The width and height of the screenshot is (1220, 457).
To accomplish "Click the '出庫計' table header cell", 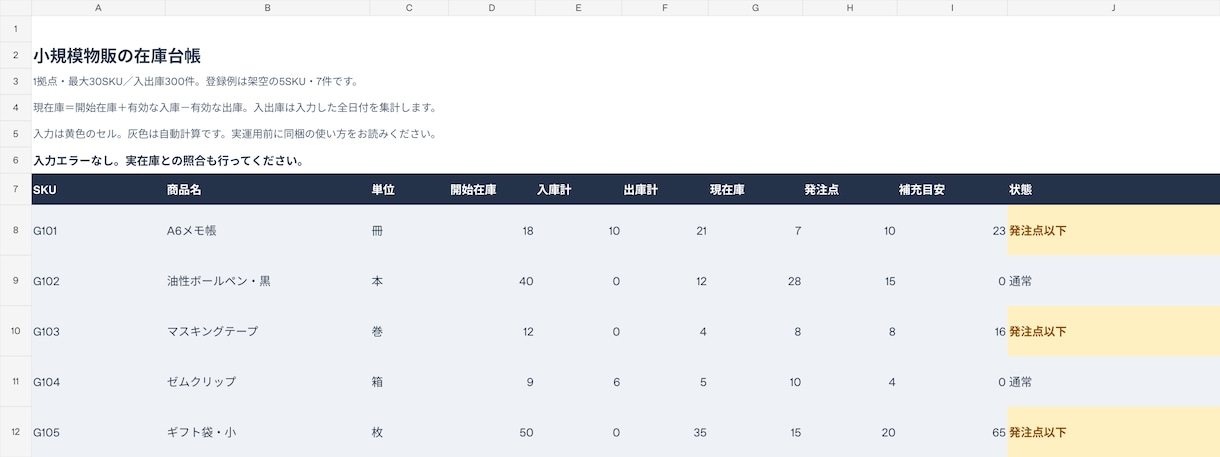I will click(665, 189).
